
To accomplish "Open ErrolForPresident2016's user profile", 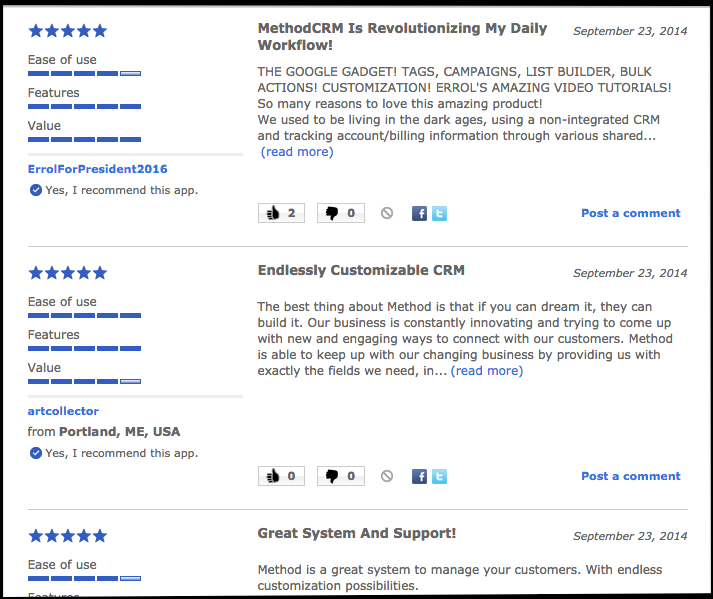I will tap(97, 169).
